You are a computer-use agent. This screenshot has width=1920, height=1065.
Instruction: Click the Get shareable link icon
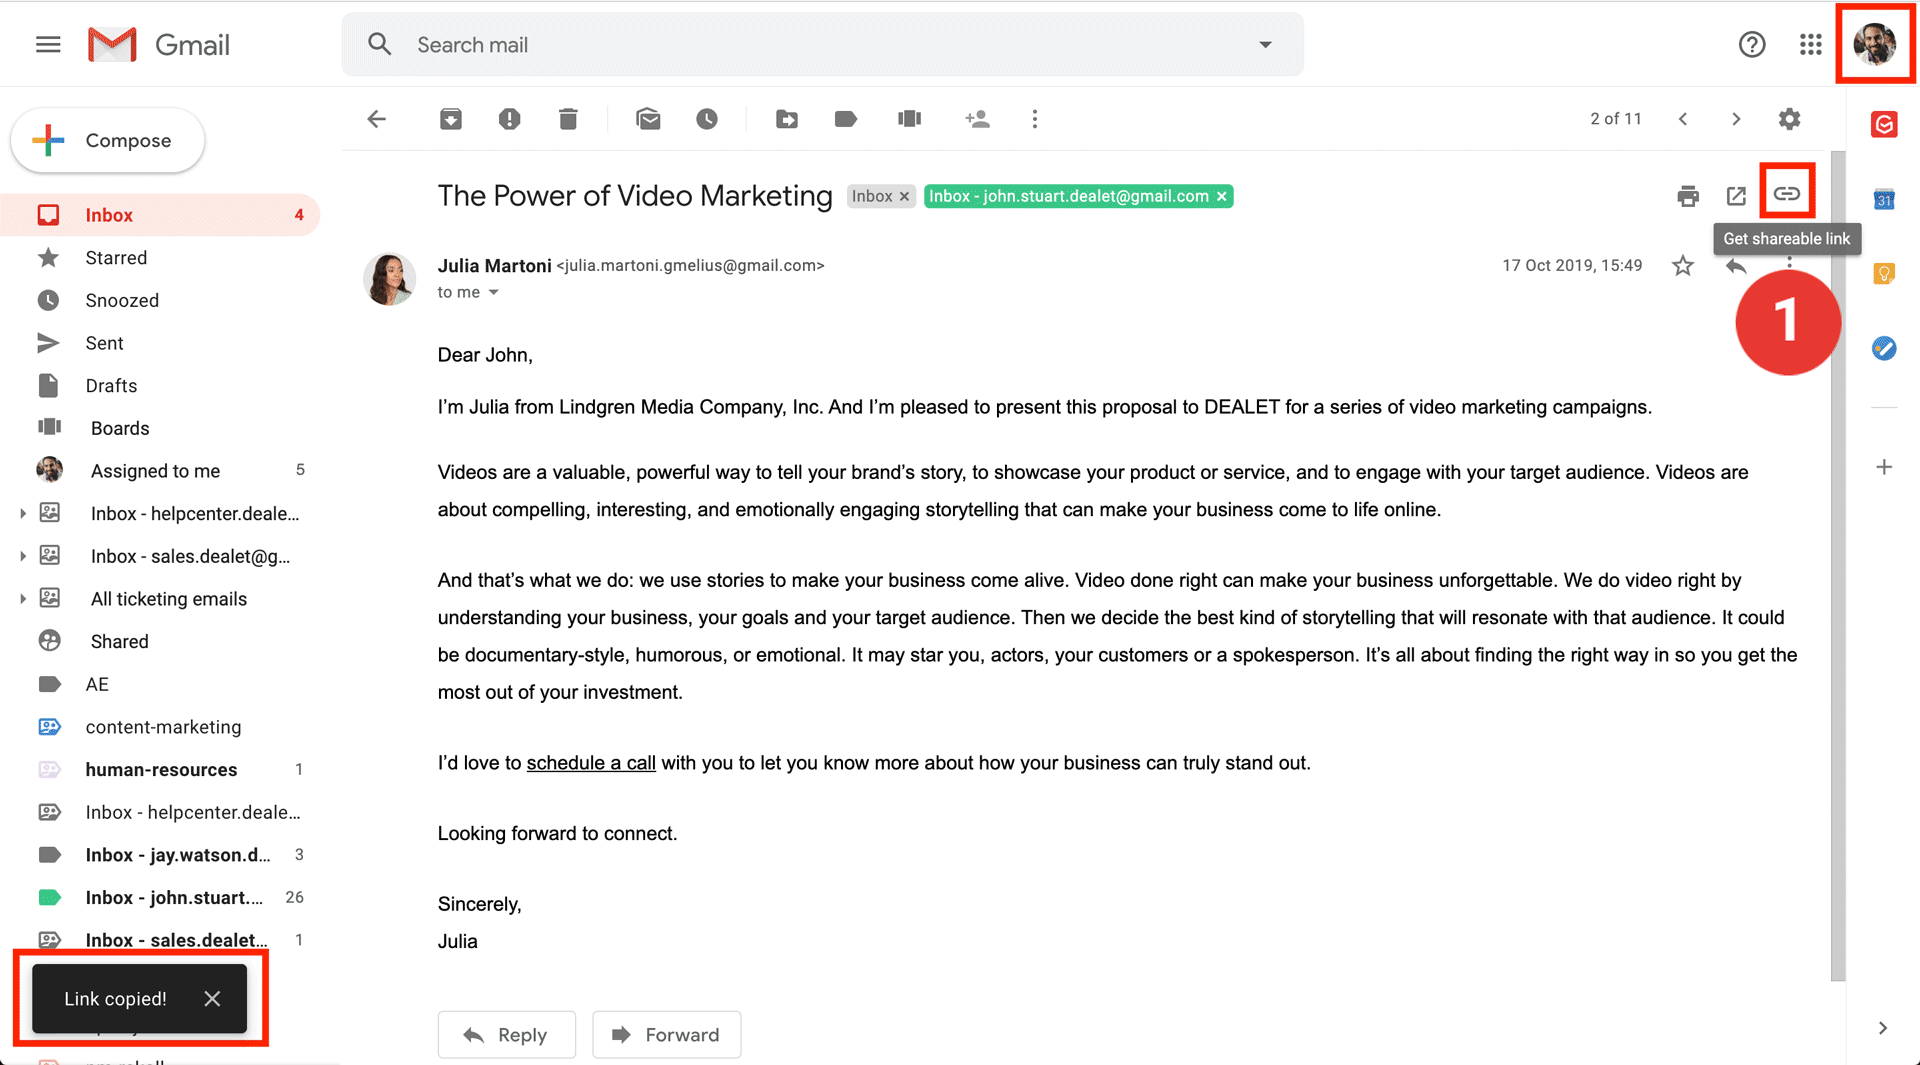coord(1786,193)
